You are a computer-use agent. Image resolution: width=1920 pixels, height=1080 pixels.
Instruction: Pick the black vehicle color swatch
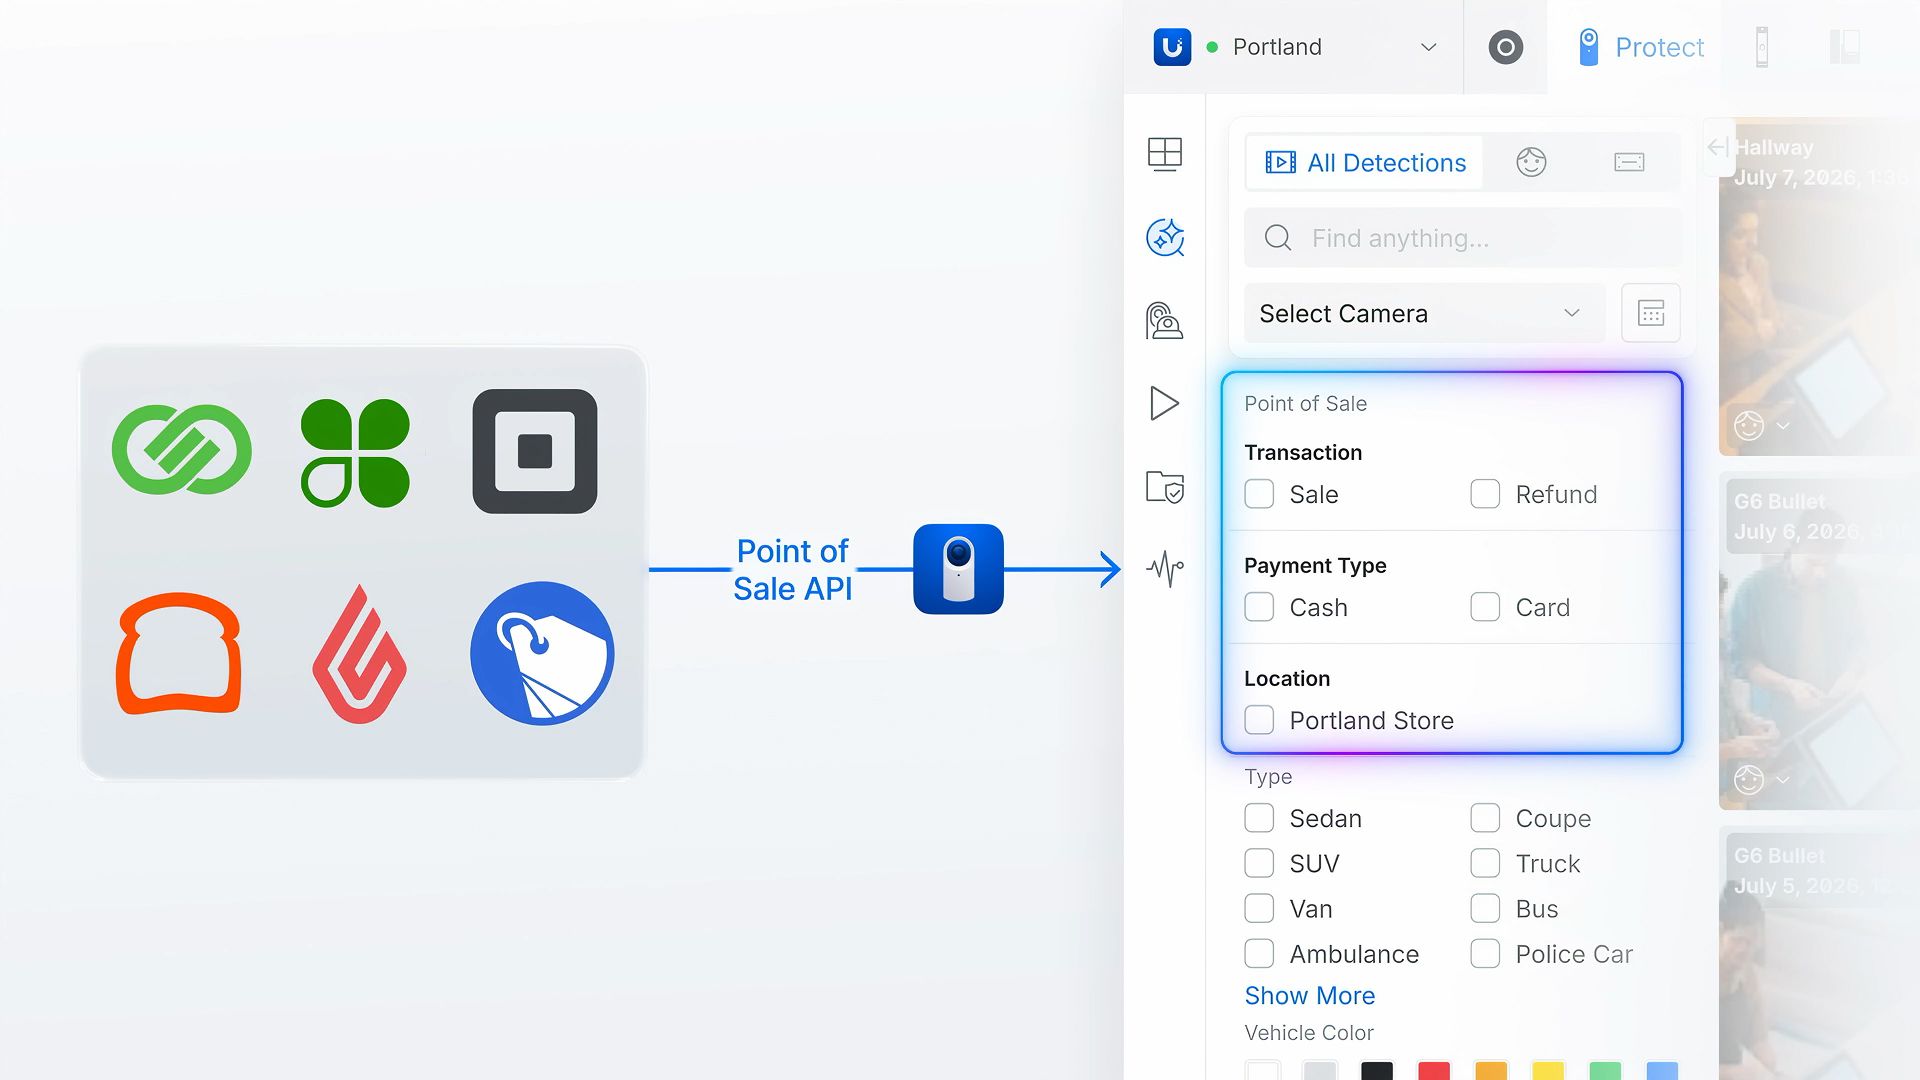(x=1377, y=1071)
